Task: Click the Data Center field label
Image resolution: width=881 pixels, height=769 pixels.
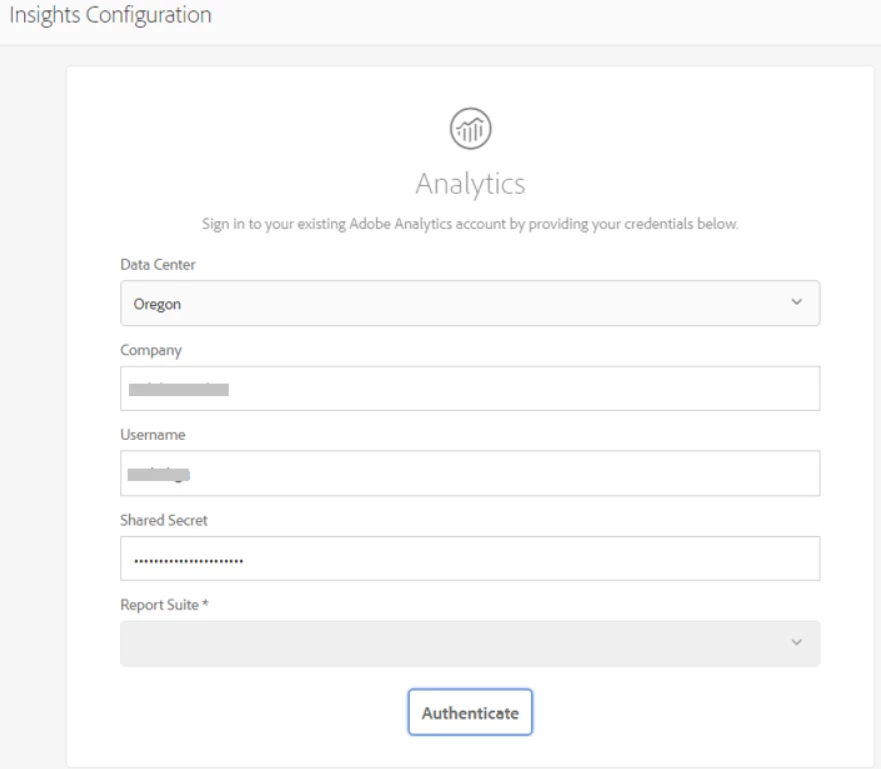Action: pos(158,265)
